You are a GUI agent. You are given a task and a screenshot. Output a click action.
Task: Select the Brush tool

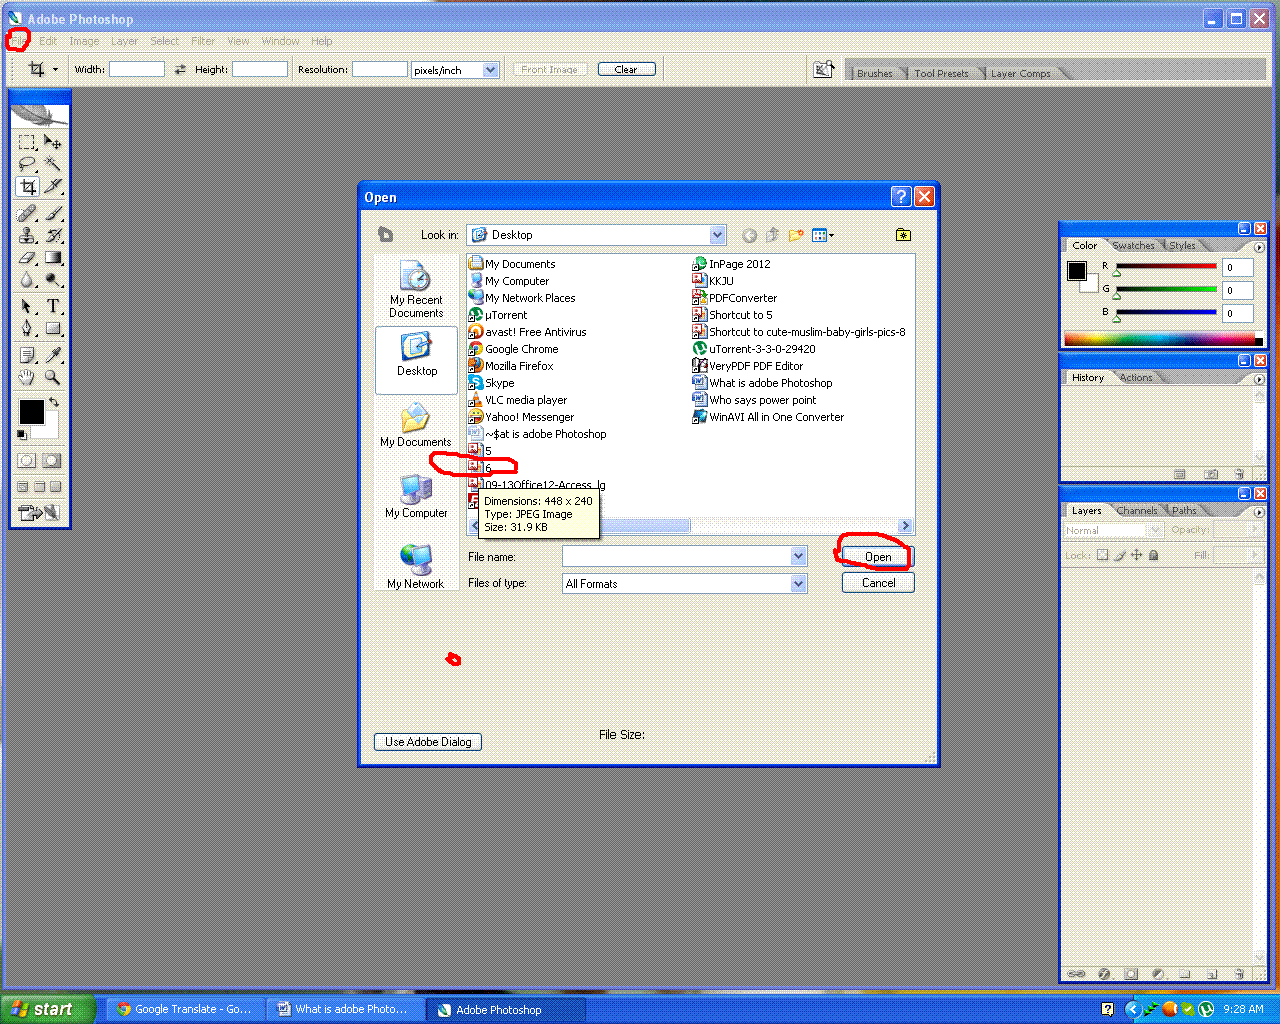[x=52, y=213]
